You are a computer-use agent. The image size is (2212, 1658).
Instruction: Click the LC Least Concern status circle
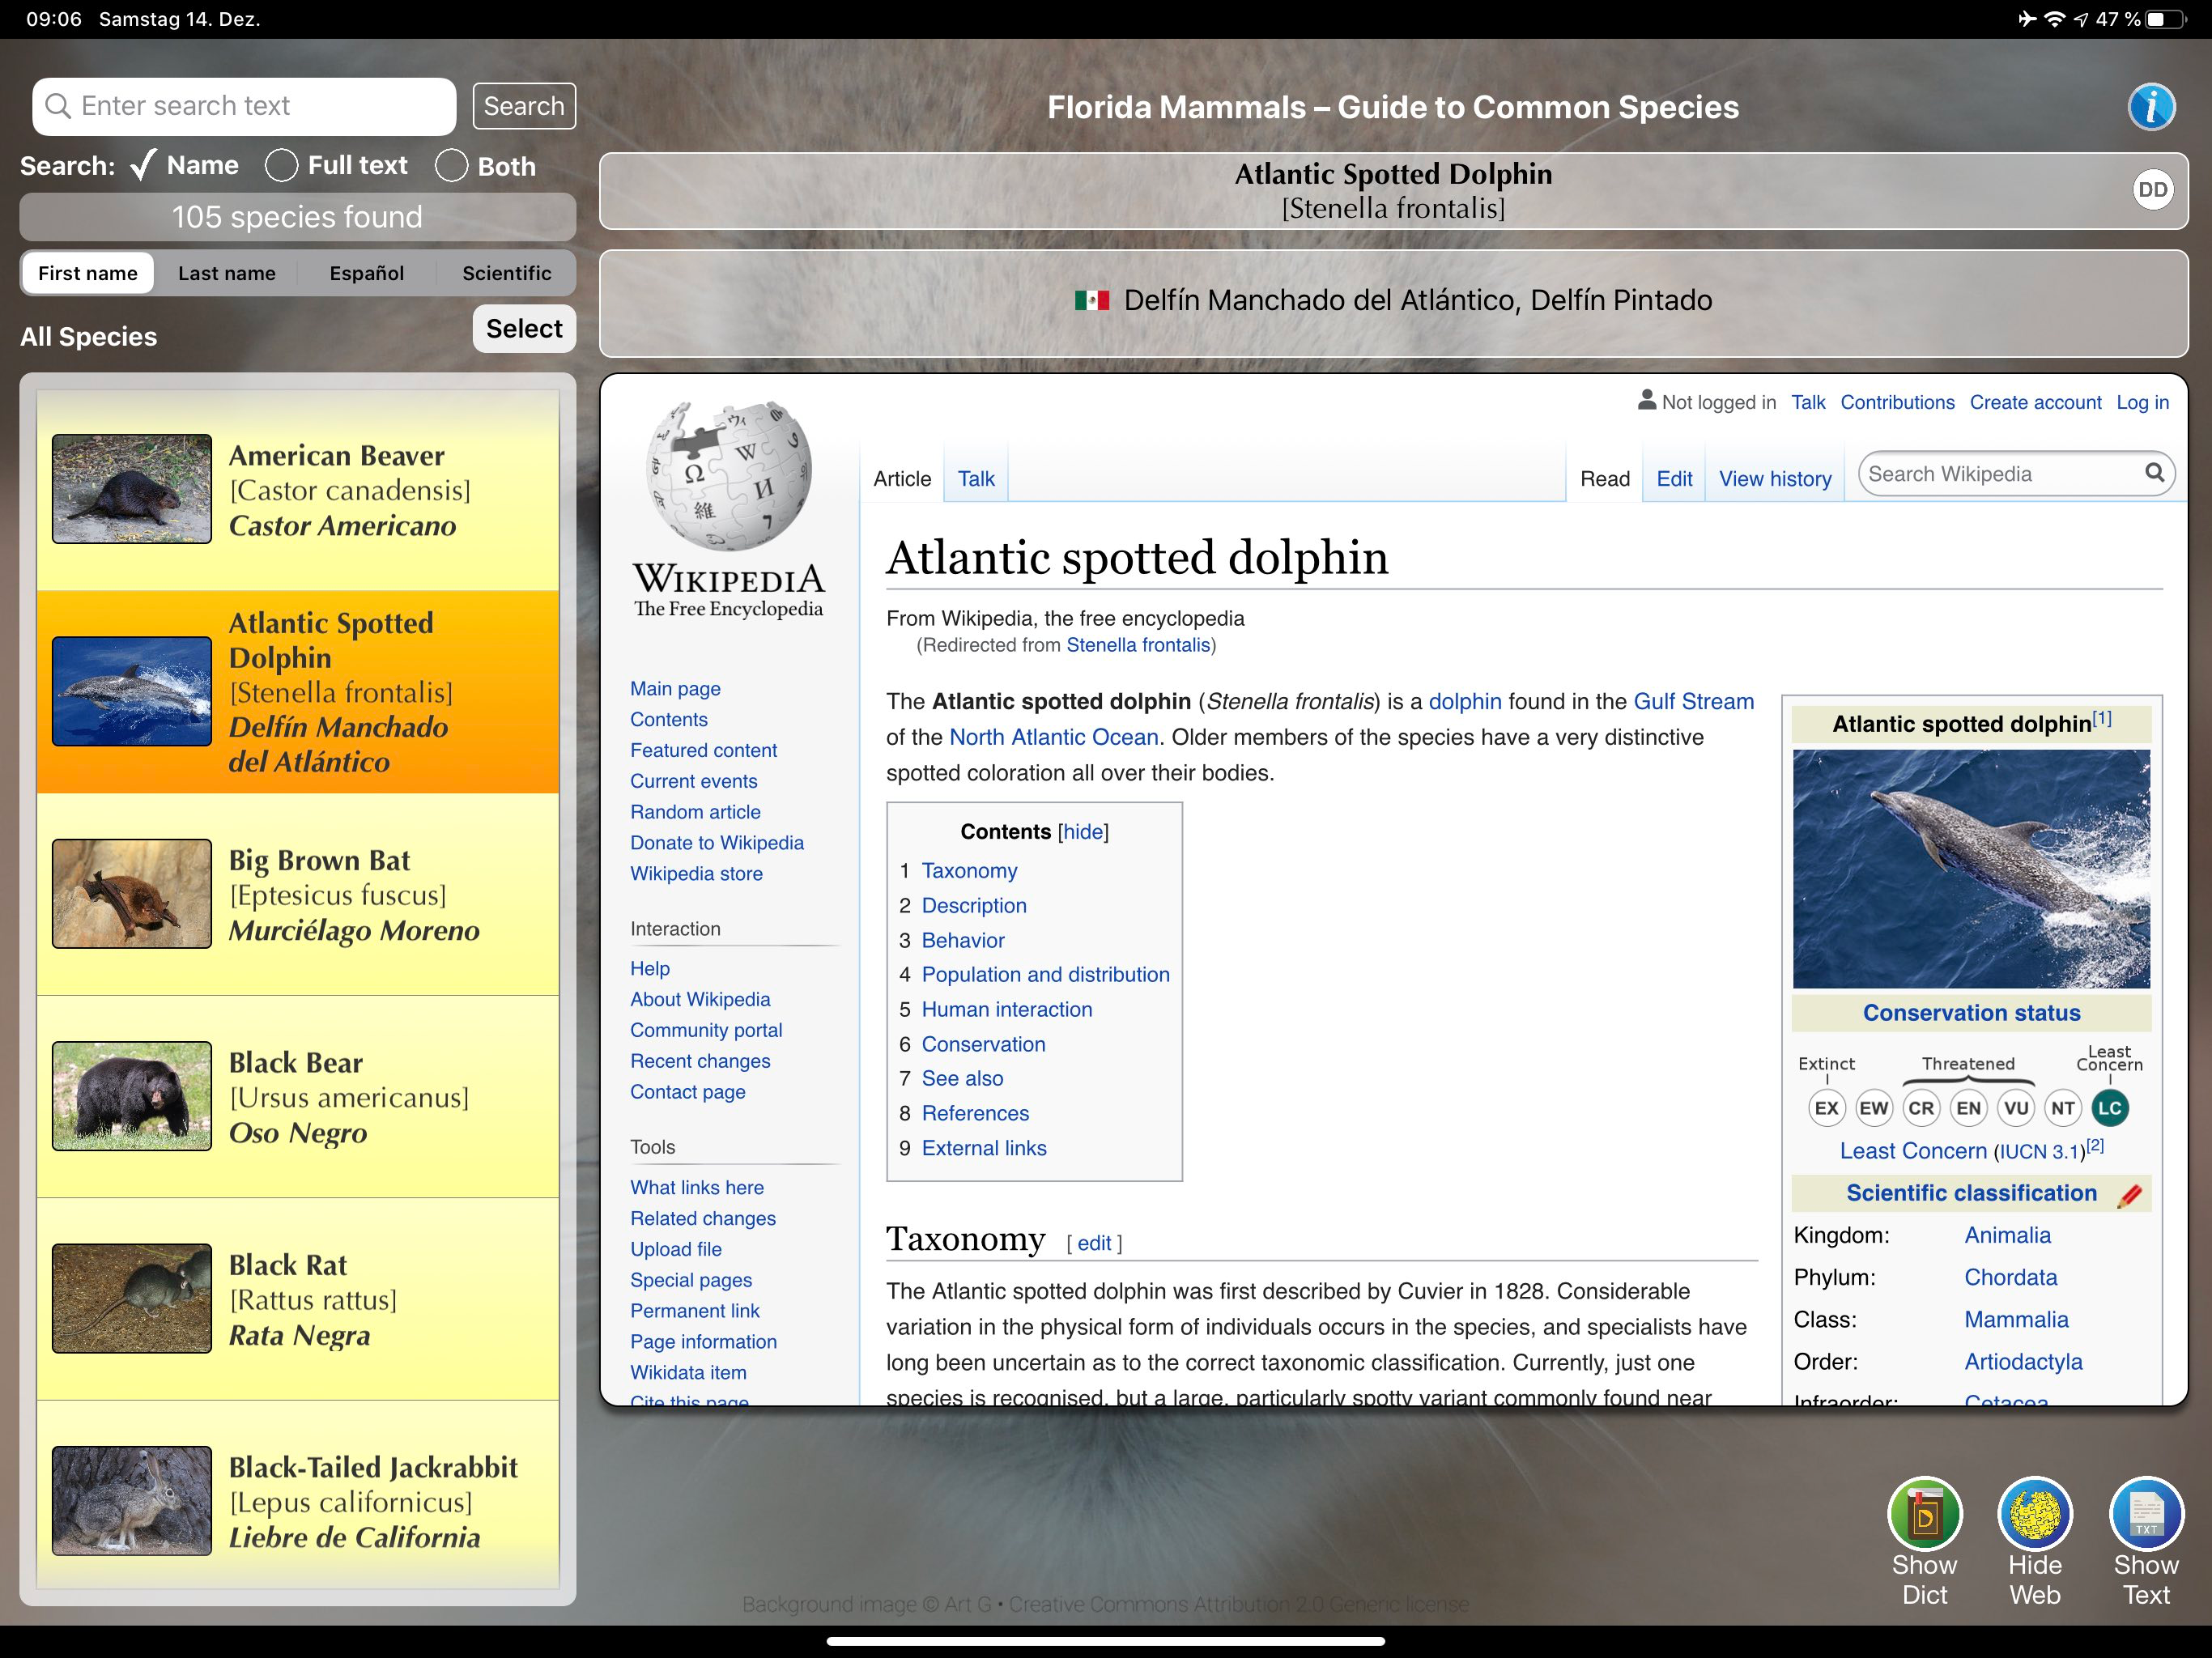click(x=2109, y=1108)
